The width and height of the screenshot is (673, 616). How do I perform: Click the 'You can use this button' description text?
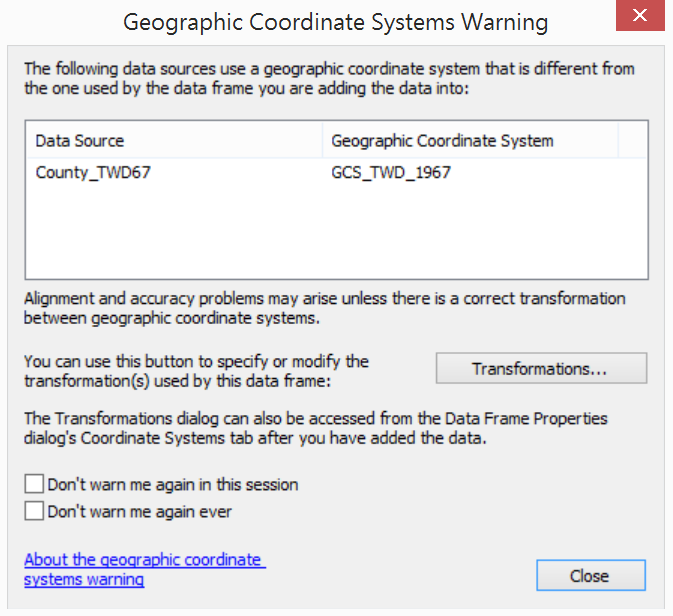click(196, 371)
